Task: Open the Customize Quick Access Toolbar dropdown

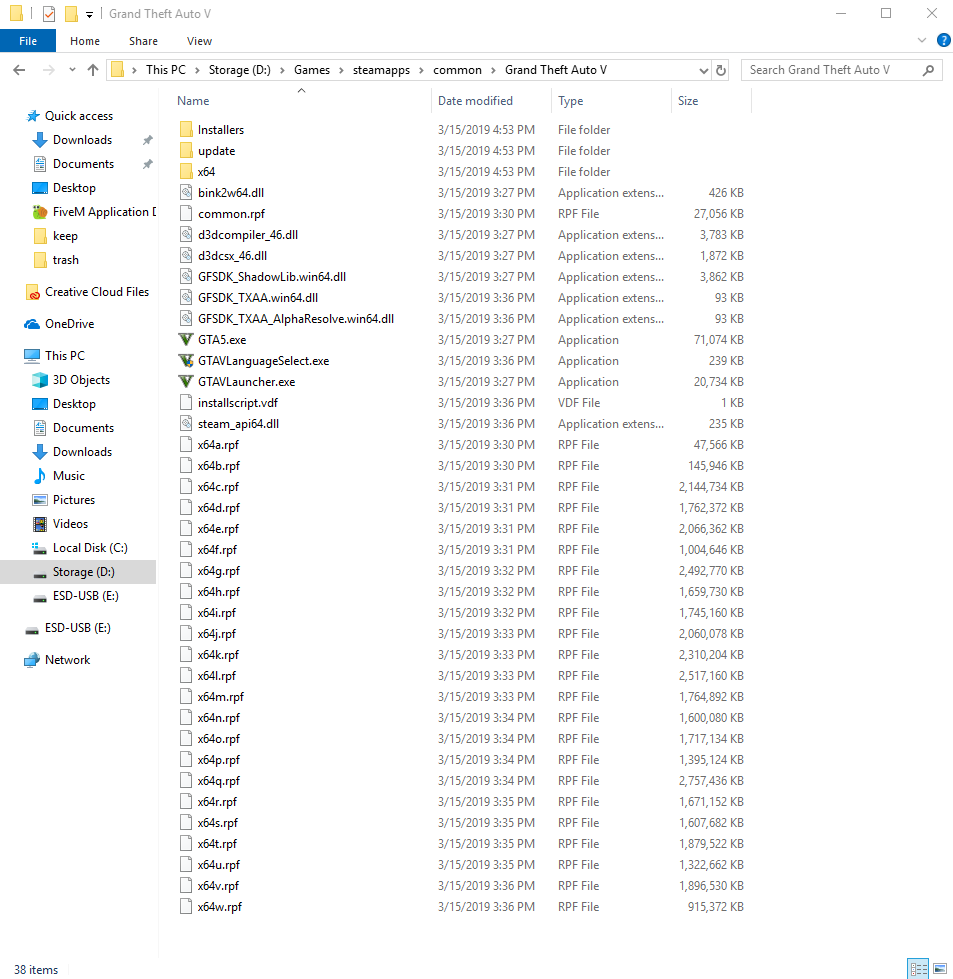Action: coord(89,13)
